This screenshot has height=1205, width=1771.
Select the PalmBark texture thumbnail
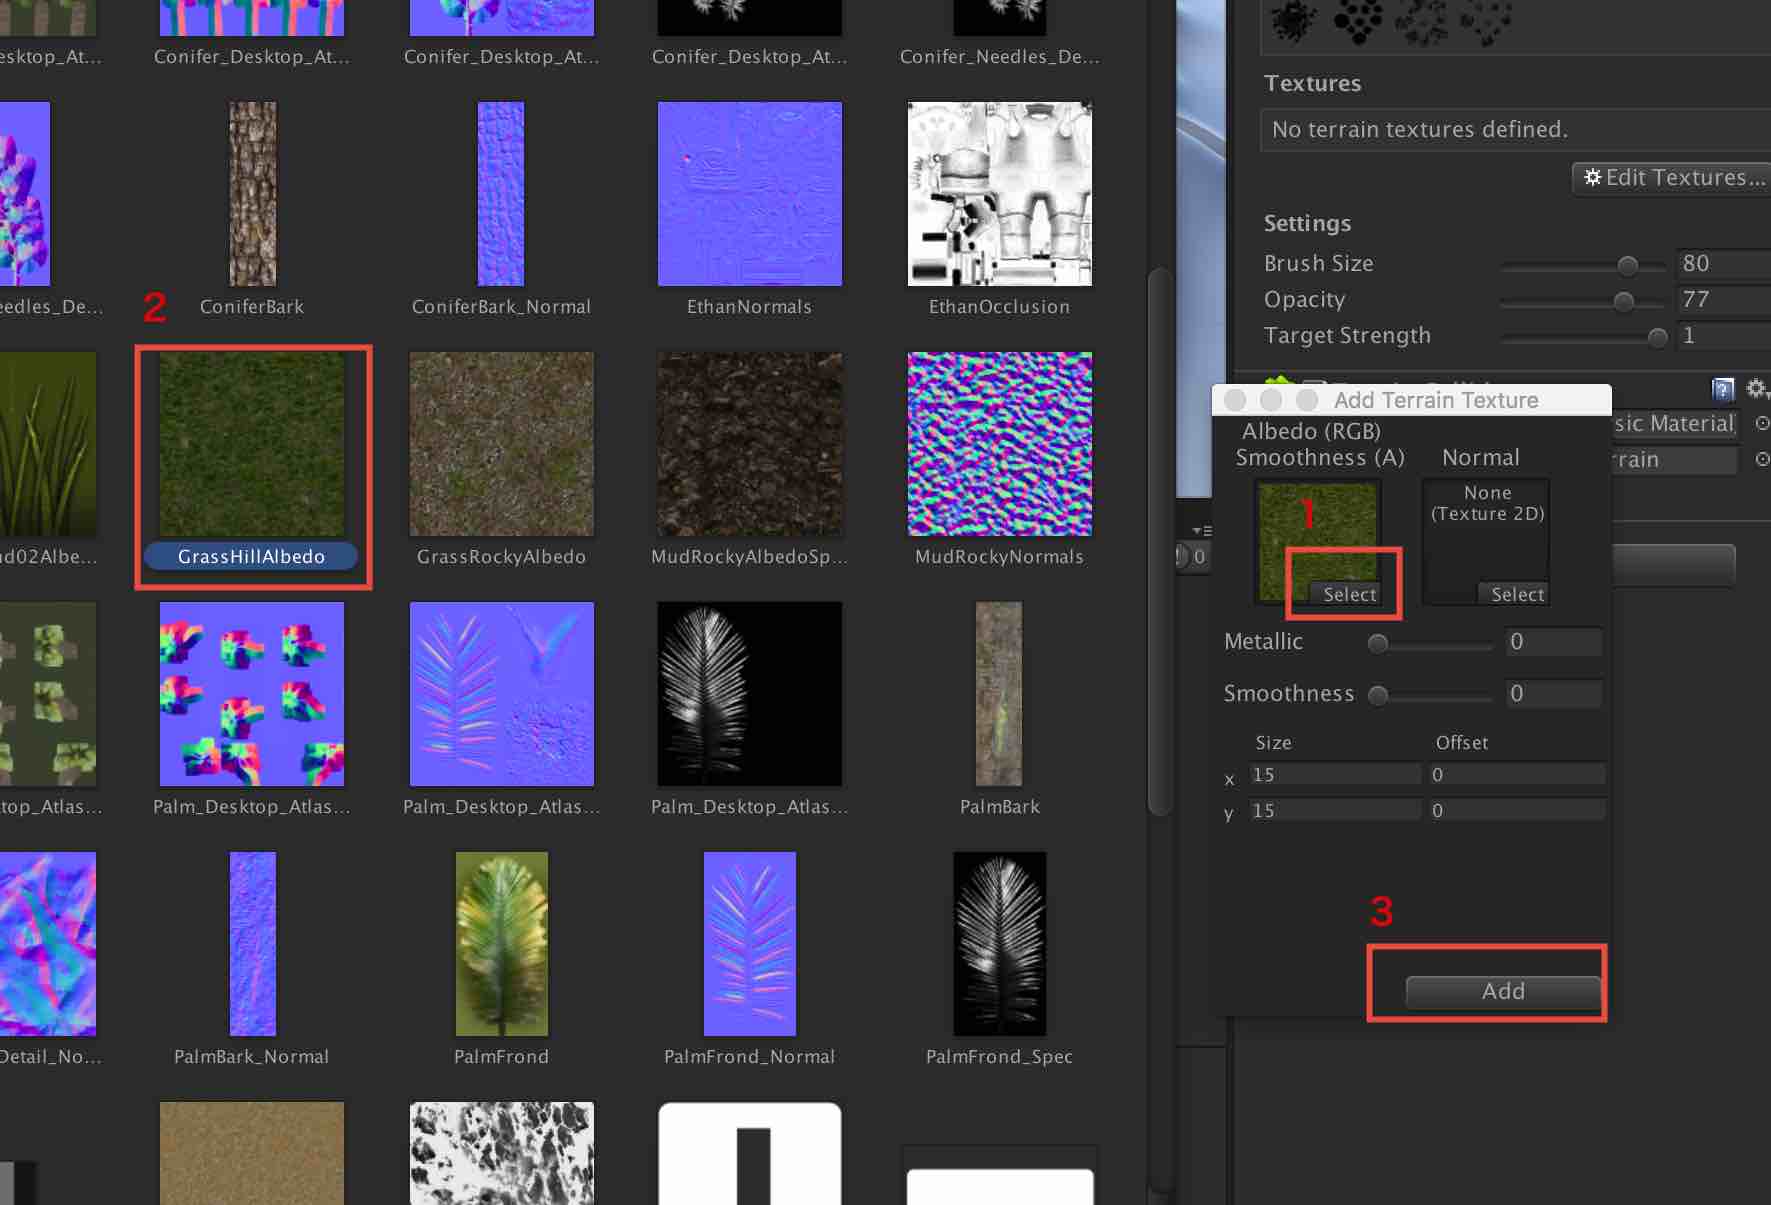point(999,694)
